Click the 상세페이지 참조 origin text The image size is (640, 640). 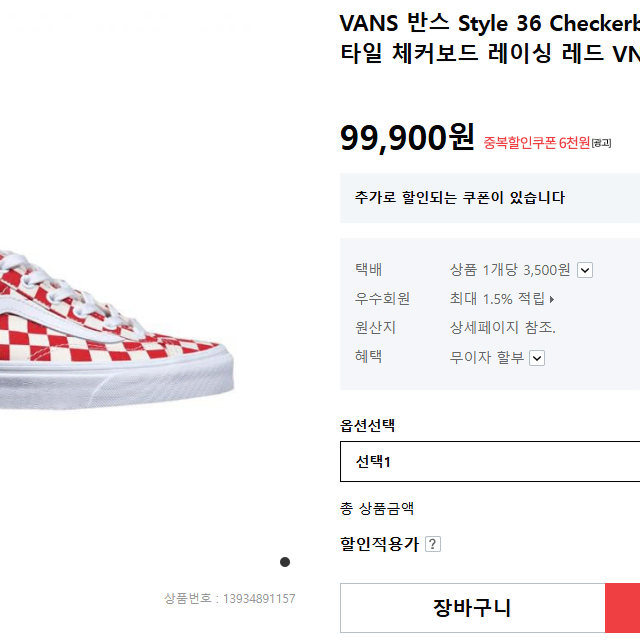(502, 327)
